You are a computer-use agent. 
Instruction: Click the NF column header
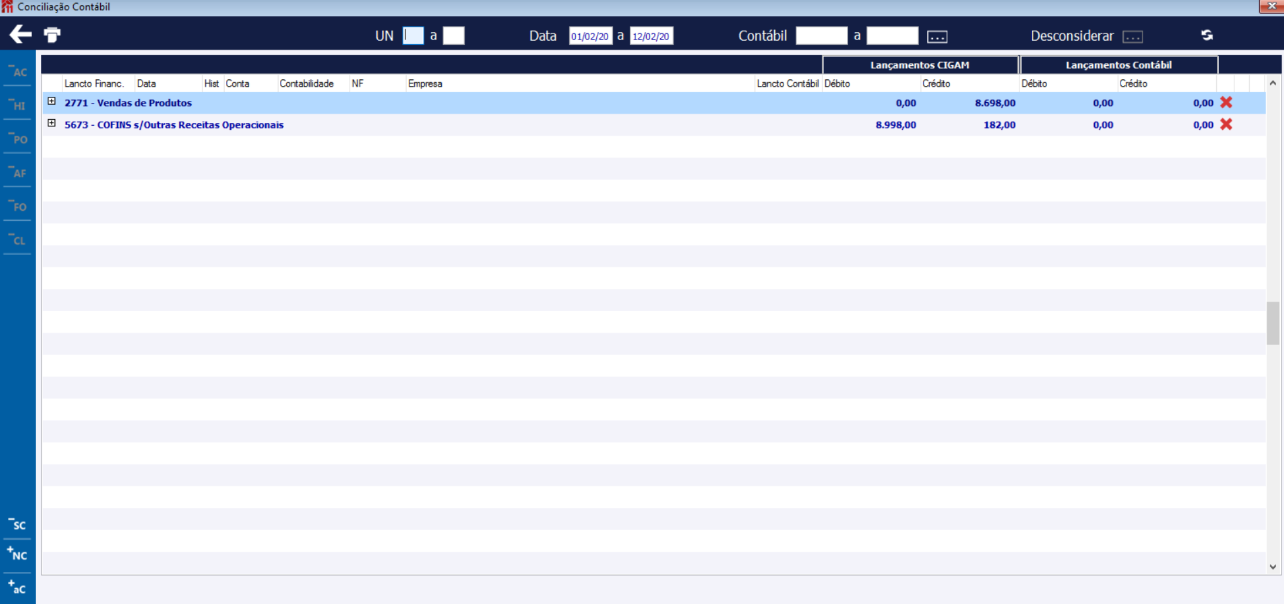(357, 84)
